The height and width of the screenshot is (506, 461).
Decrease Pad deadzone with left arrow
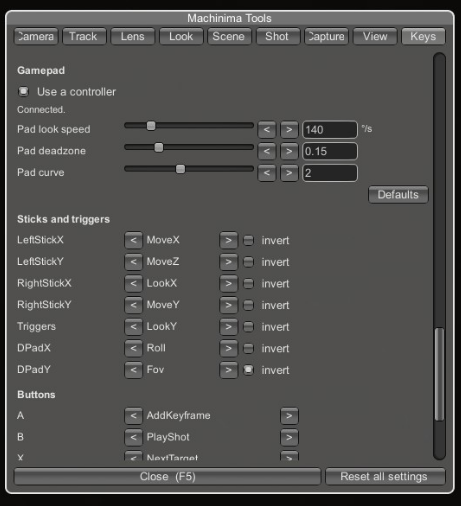coord(267,151)
